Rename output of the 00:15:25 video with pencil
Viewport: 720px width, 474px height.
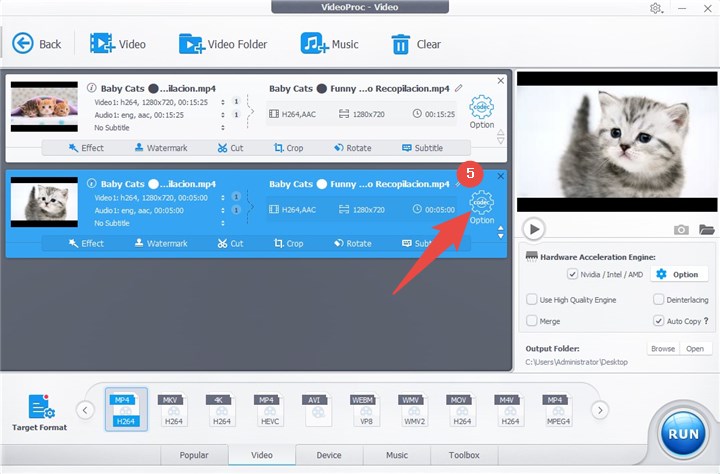(459, 87)
